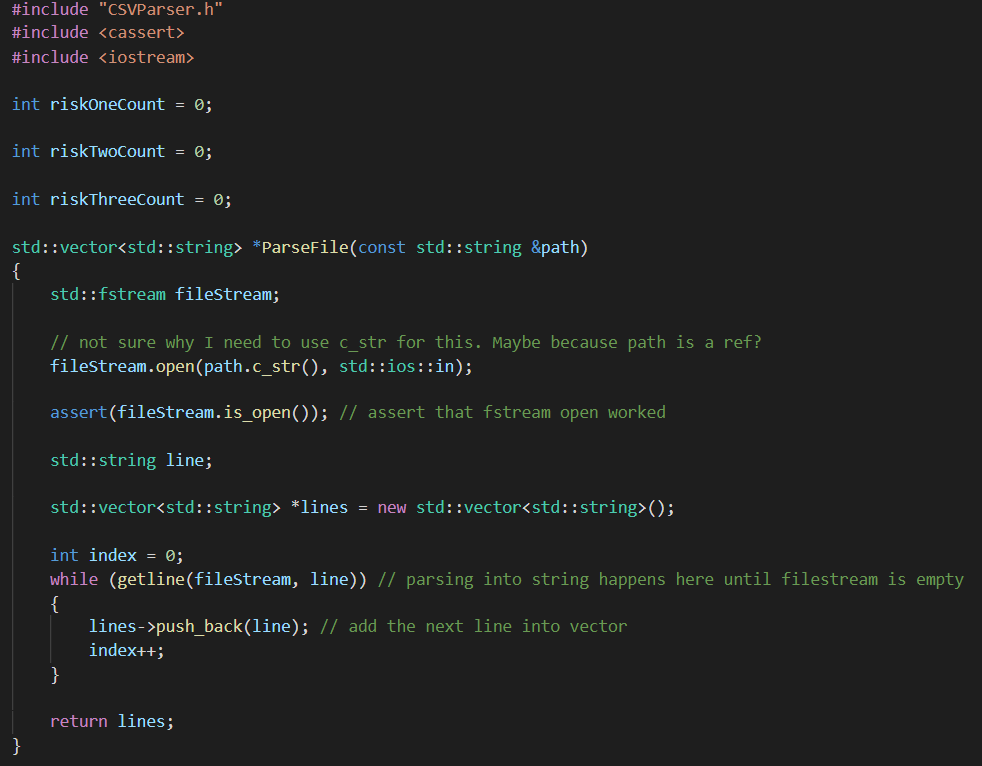Image resolution: width=982 pixels, height=766 pixels.
Task: Click the comment about c_str
Action: [x=406, y=343]
